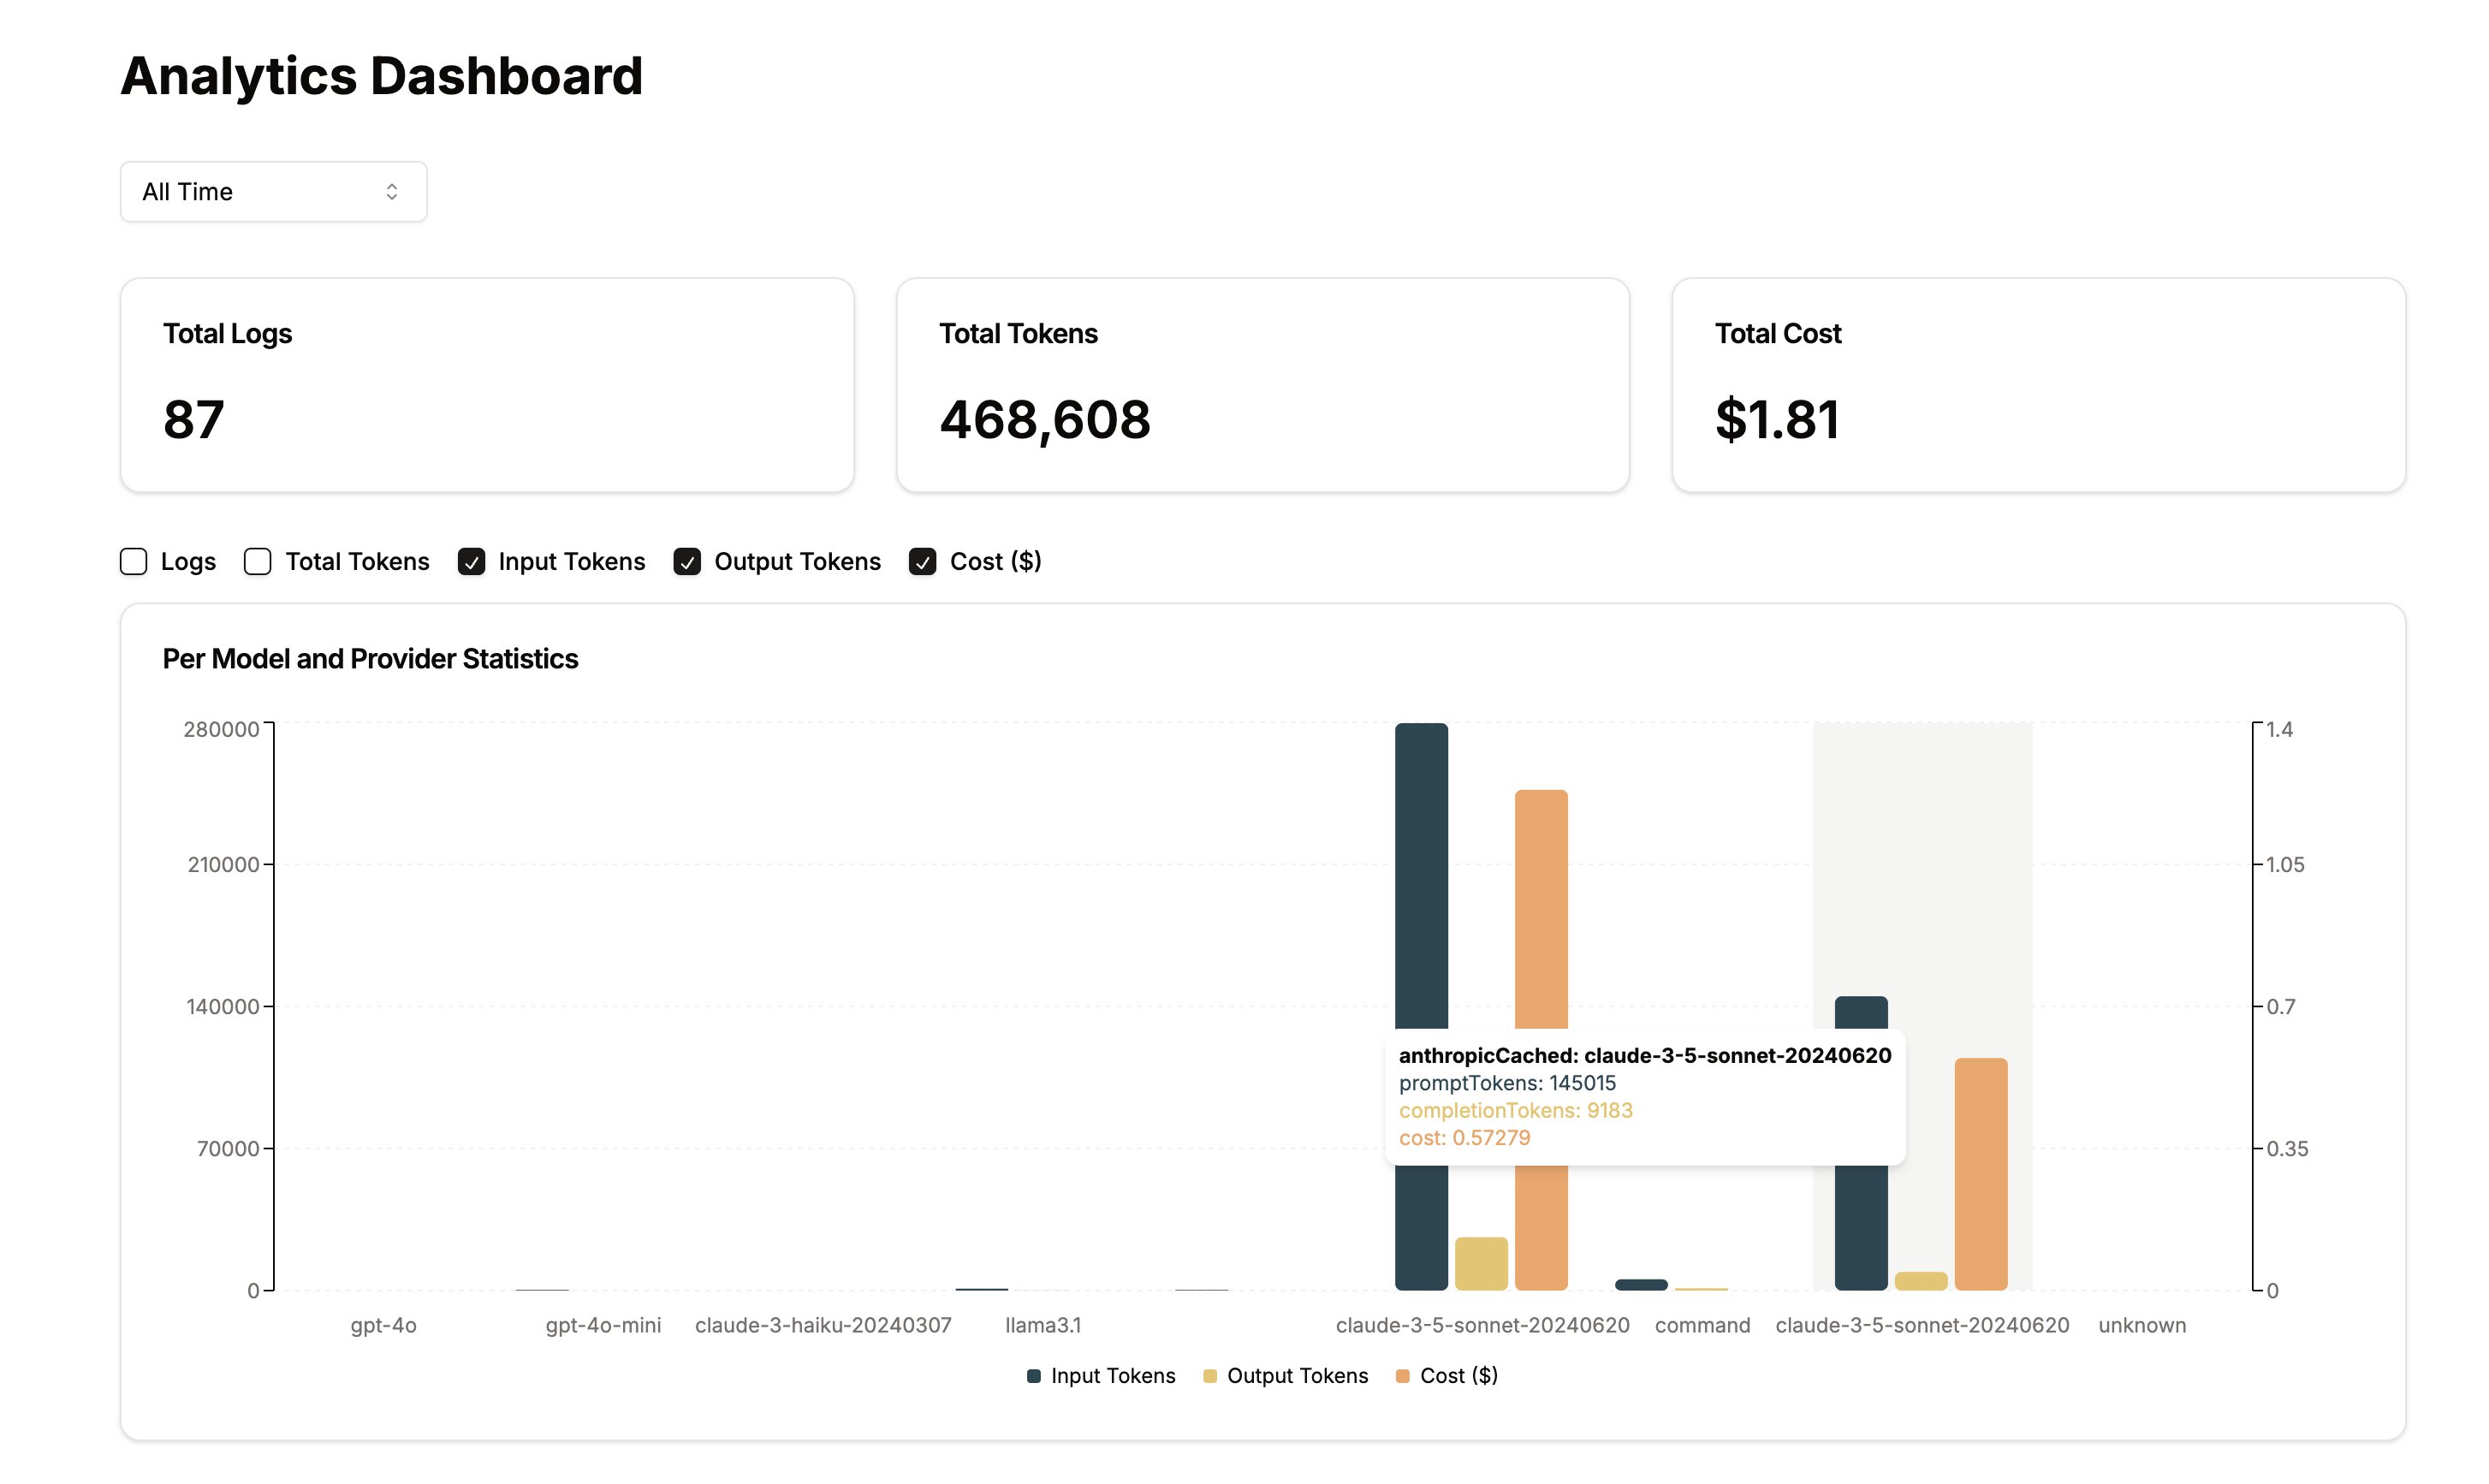Screen dimensions: 2489x1484
Task: Uncheck the Output Tokens checkbox
Action: point(687,562)
